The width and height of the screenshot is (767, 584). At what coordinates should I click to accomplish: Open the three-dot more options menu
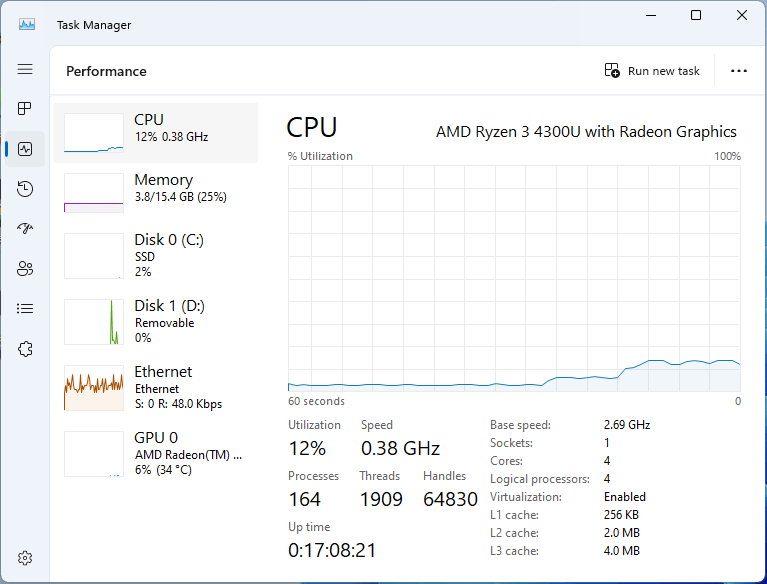(x=739, y=71)
